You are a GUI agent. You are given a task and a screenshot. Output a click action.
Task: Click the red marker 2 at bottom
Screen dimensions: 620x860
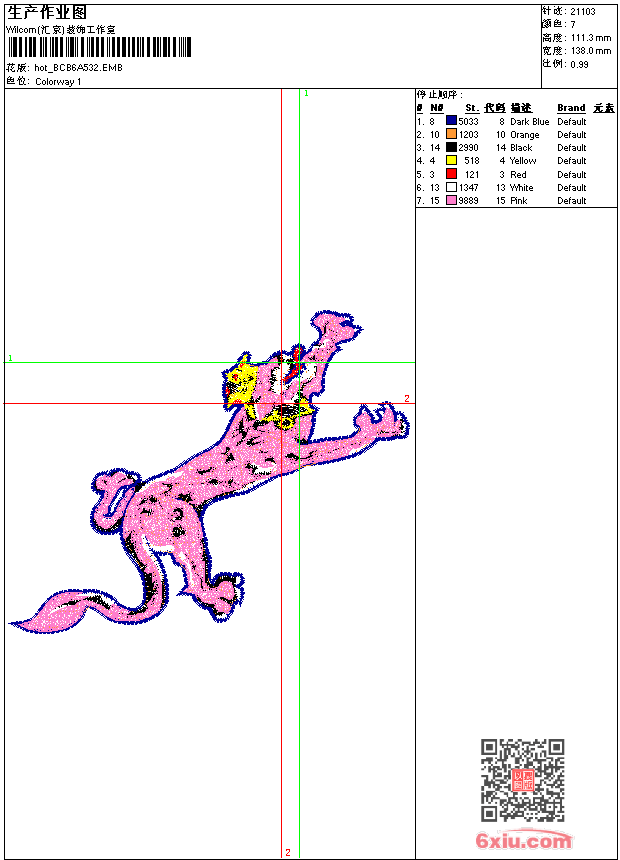pos(288,852)
